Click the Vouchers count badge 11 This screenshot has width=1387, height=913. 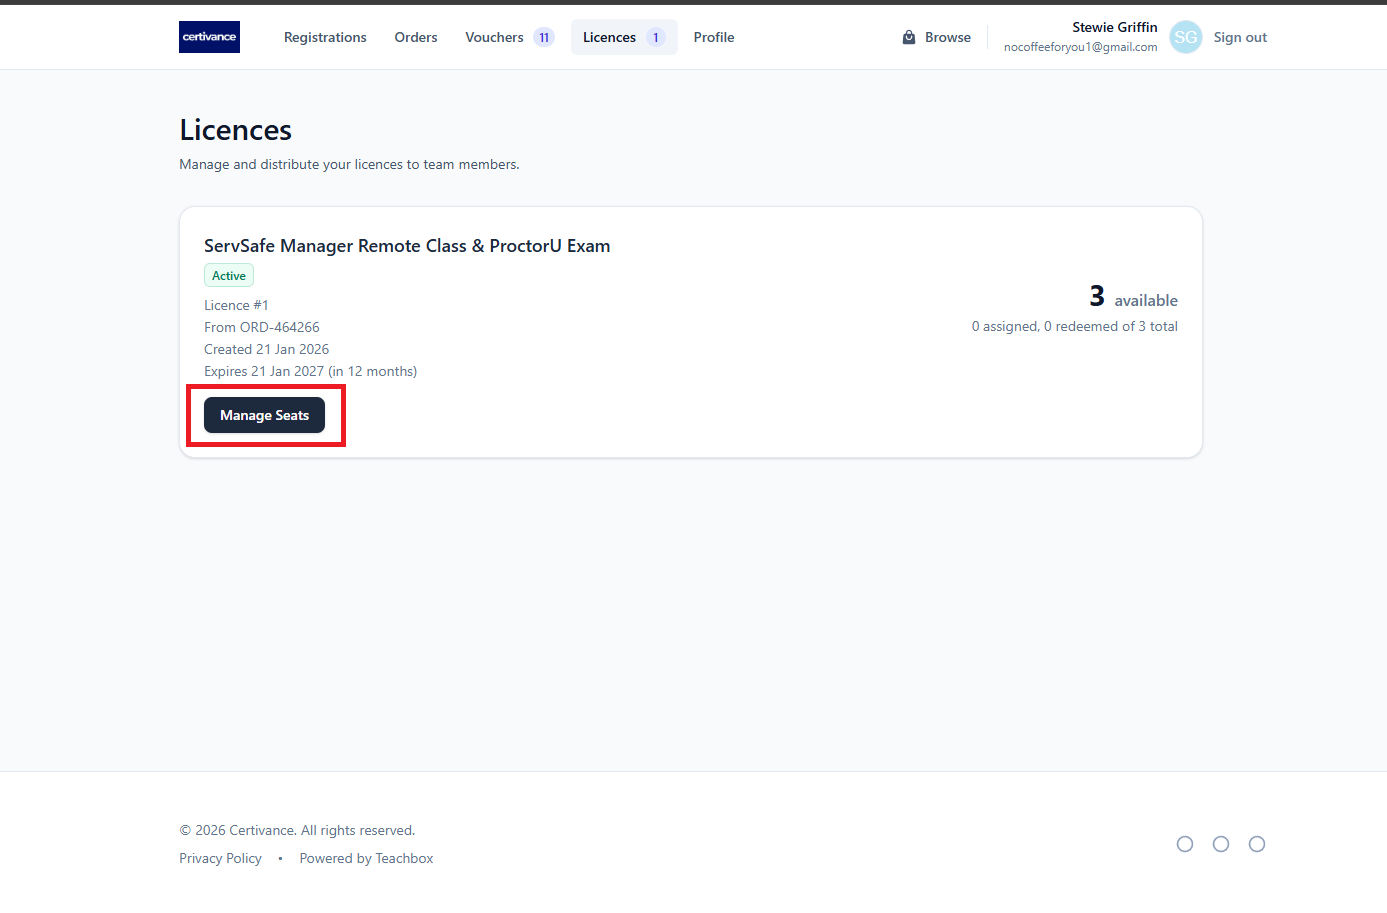click(544, 37)
